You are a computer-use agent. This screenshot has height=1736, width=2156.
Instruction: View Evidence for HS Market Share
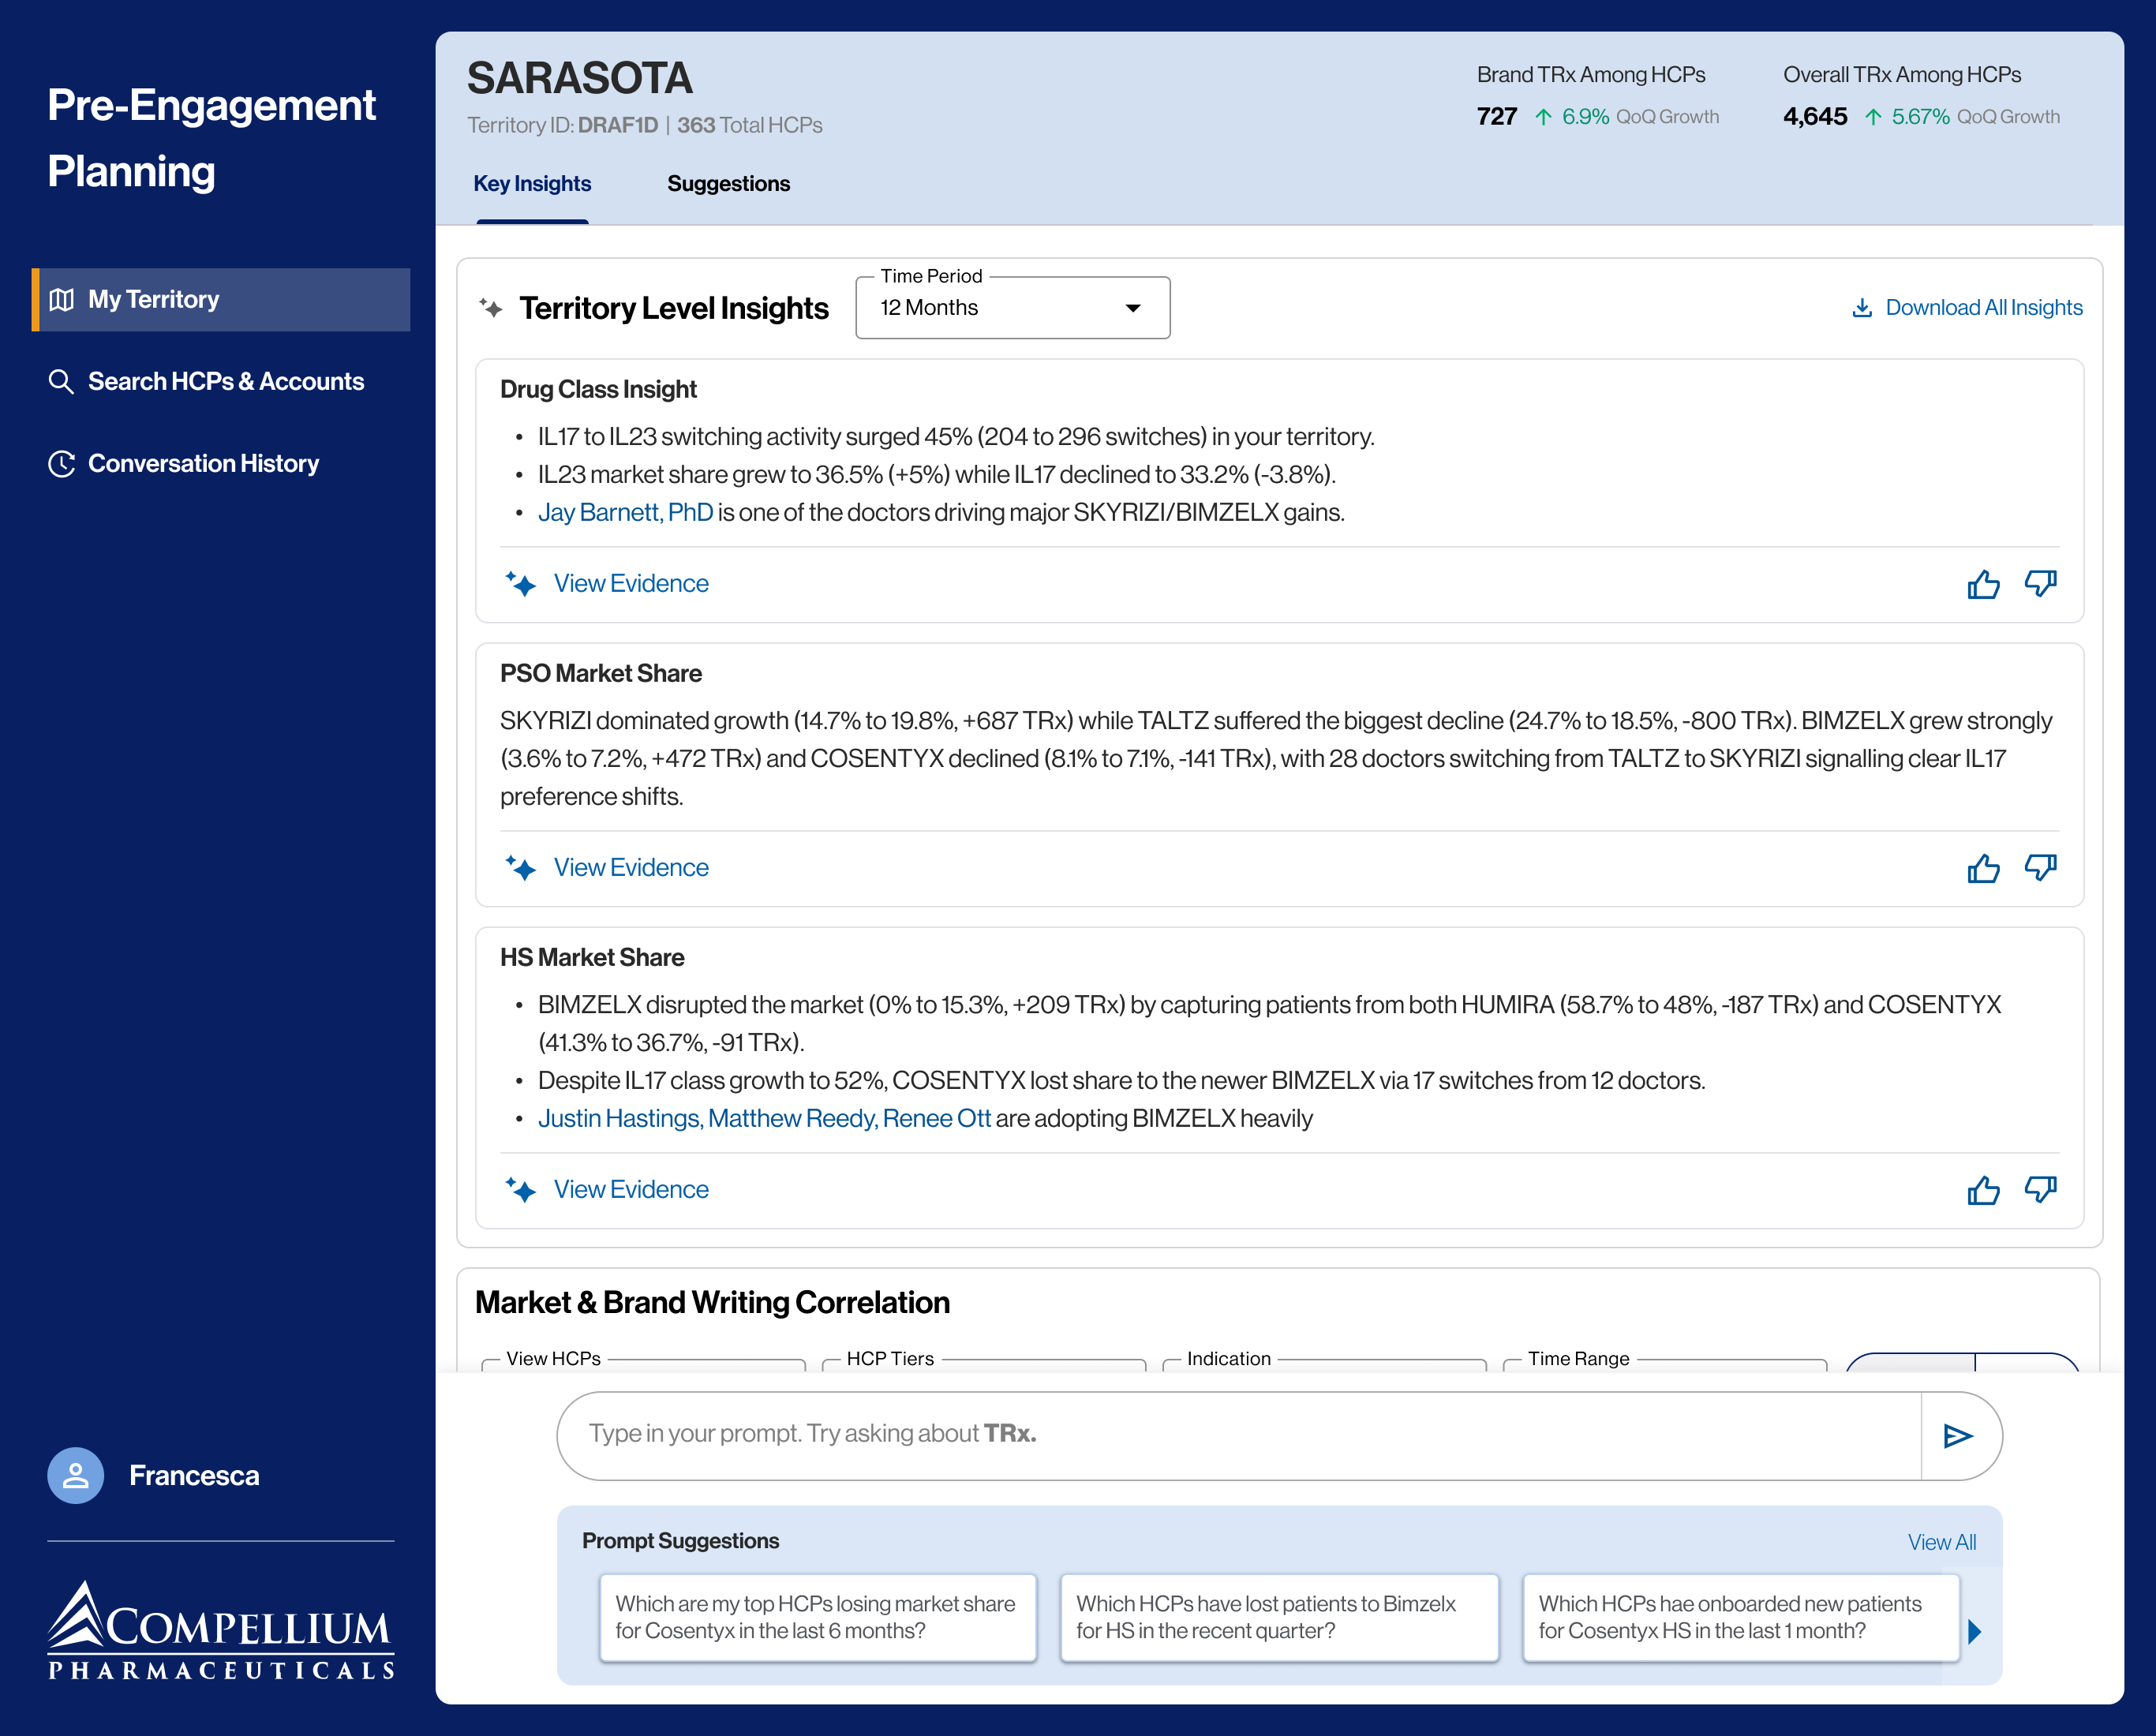tap(630, 1190)
